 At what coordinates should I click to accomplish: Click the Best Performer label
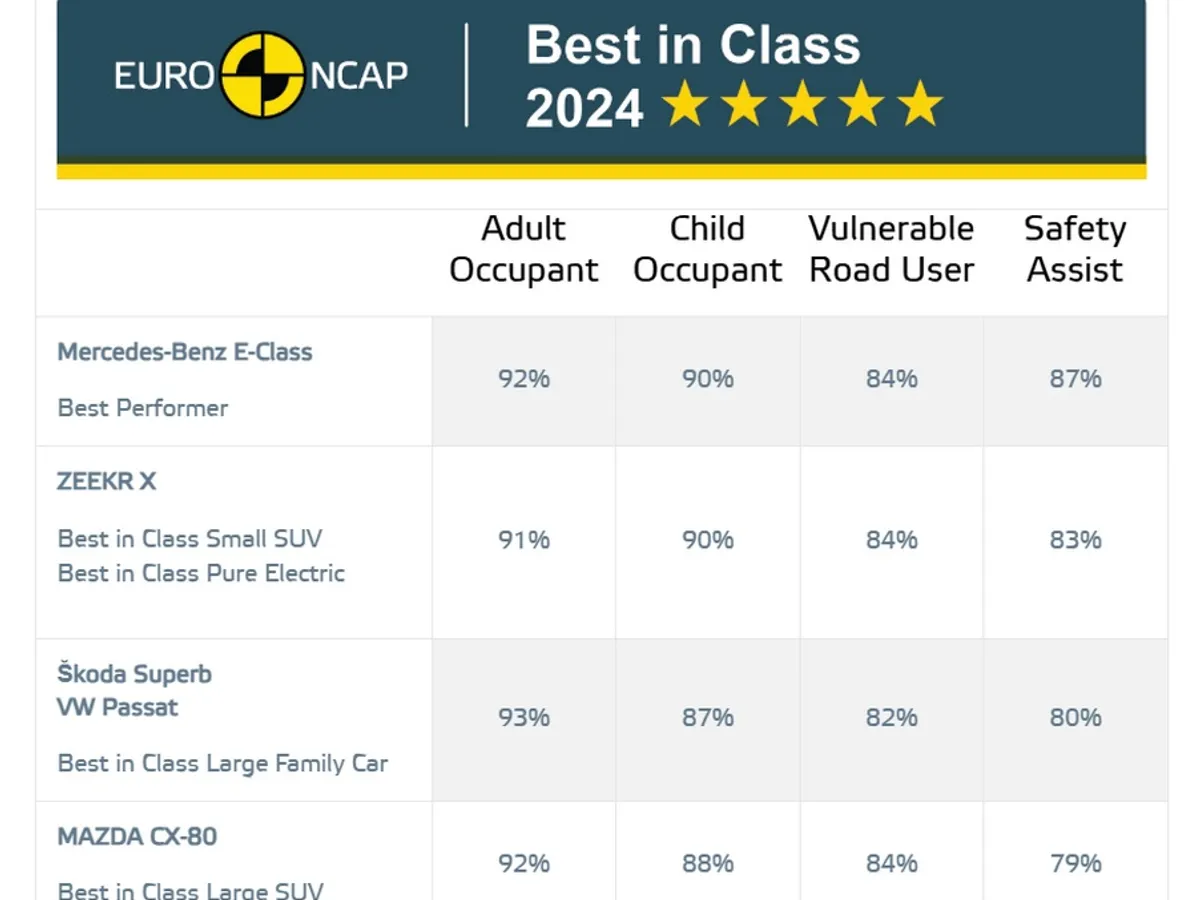pos(143,408)
